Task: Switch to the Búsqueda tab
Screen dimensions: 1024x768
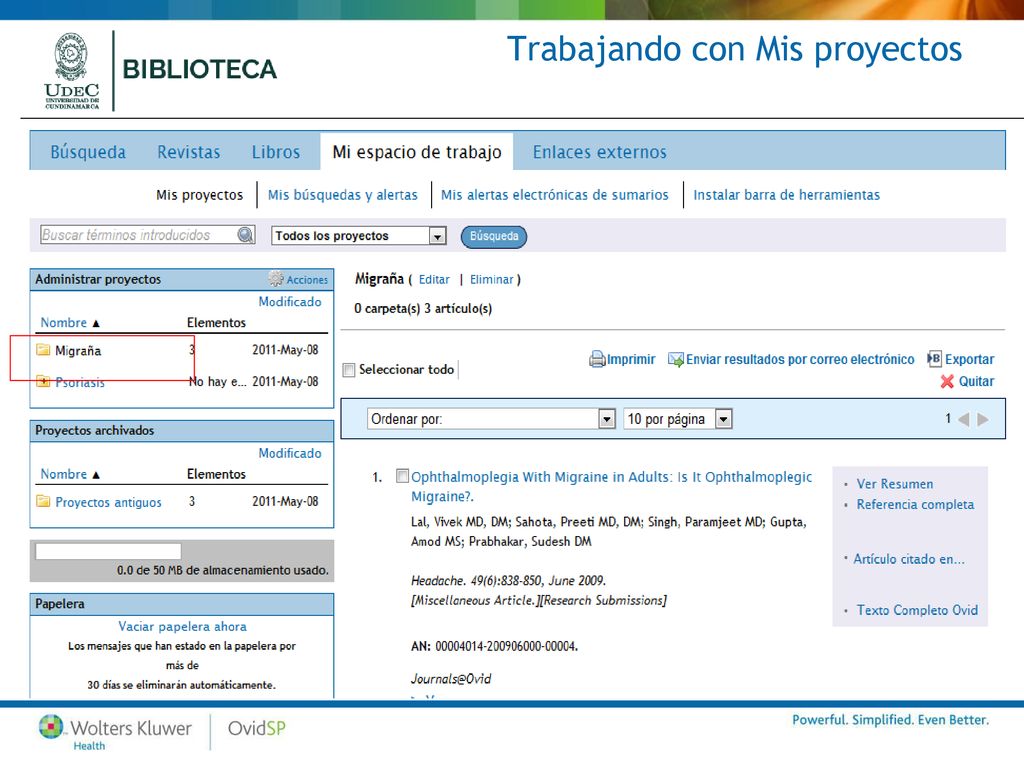Action: pyautogui.click(x=88, y=152)
